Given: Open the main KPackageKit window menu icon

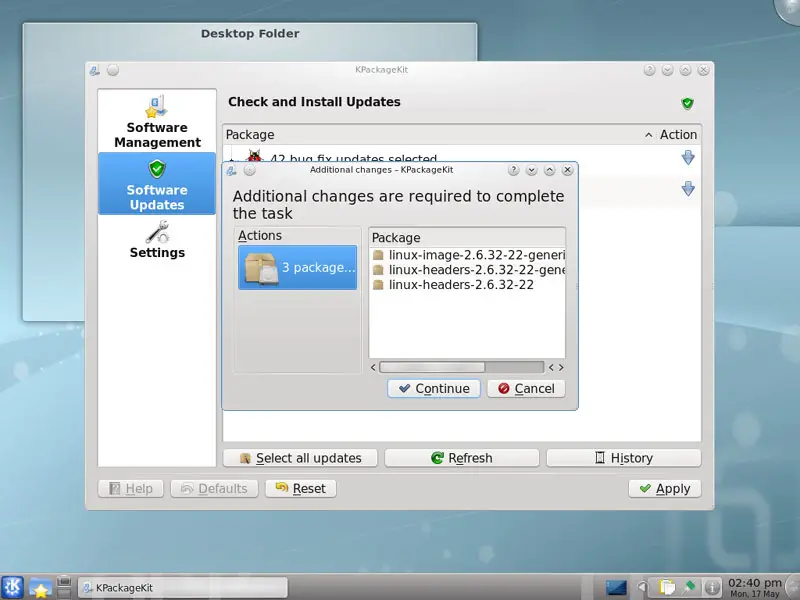Looking at the screenshot, I should click(x=94, y=70).
